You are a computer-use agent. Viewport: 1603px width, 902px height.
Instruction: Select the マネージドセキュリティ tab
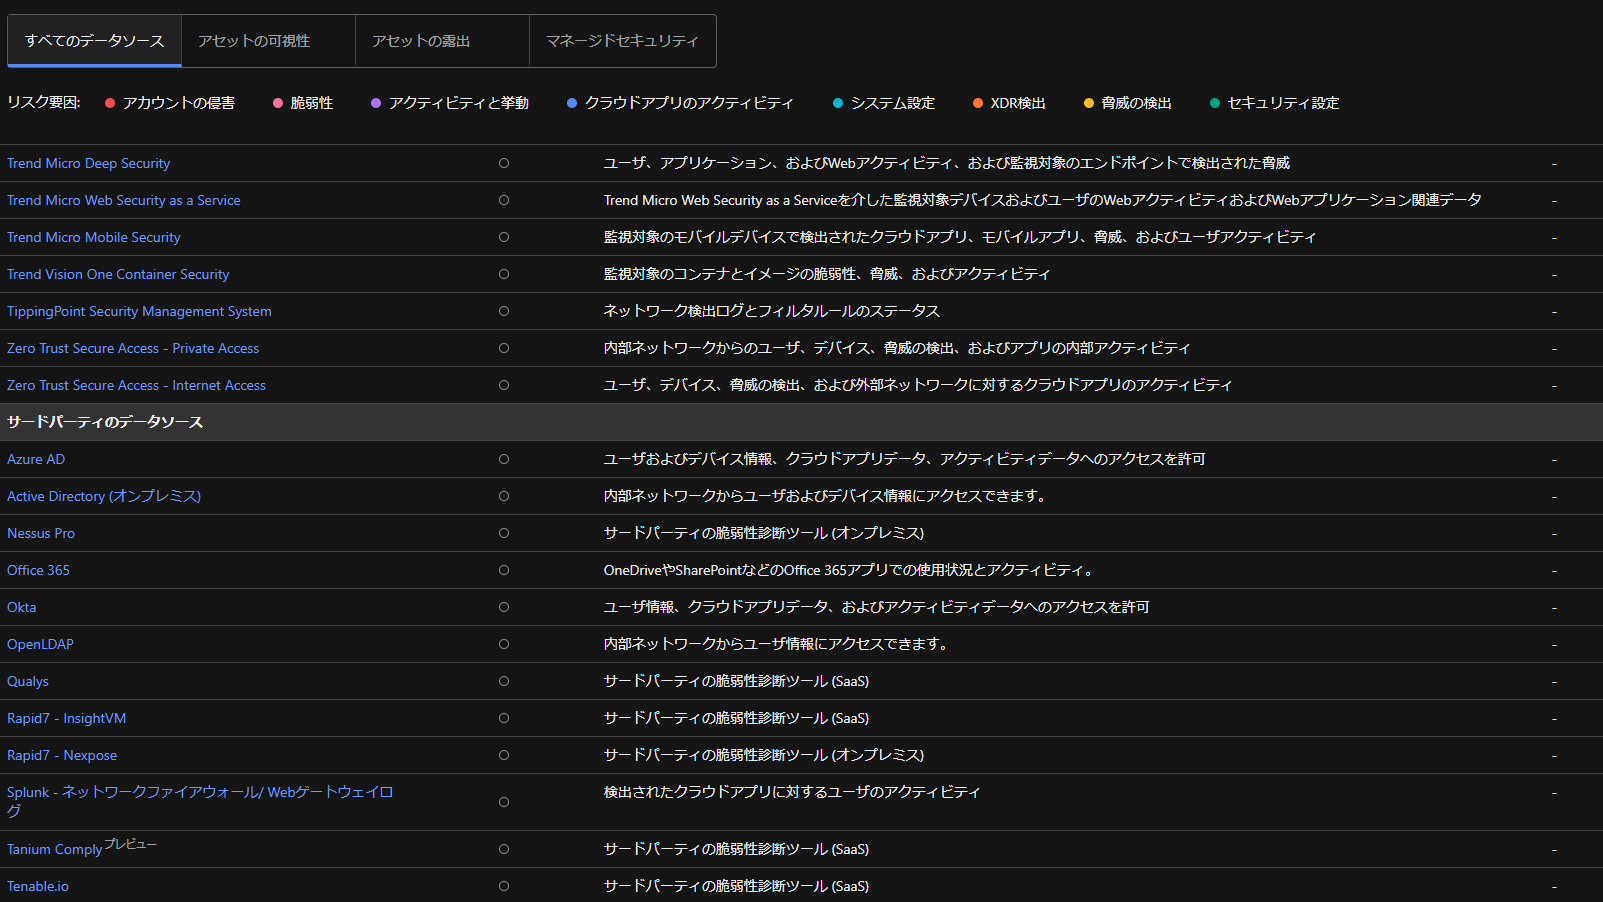pyautogui.click(x=622, y=41)
